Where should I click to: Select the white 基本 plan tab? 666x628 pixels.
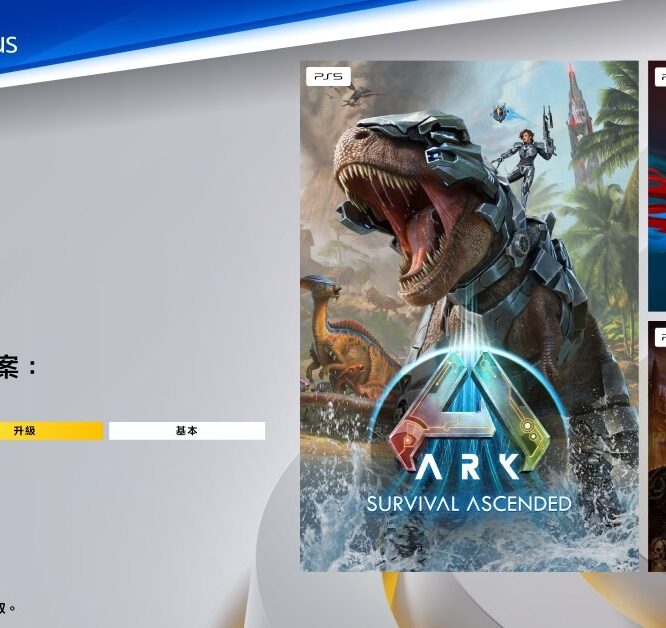pyautogui.click(x=187, y=431)
